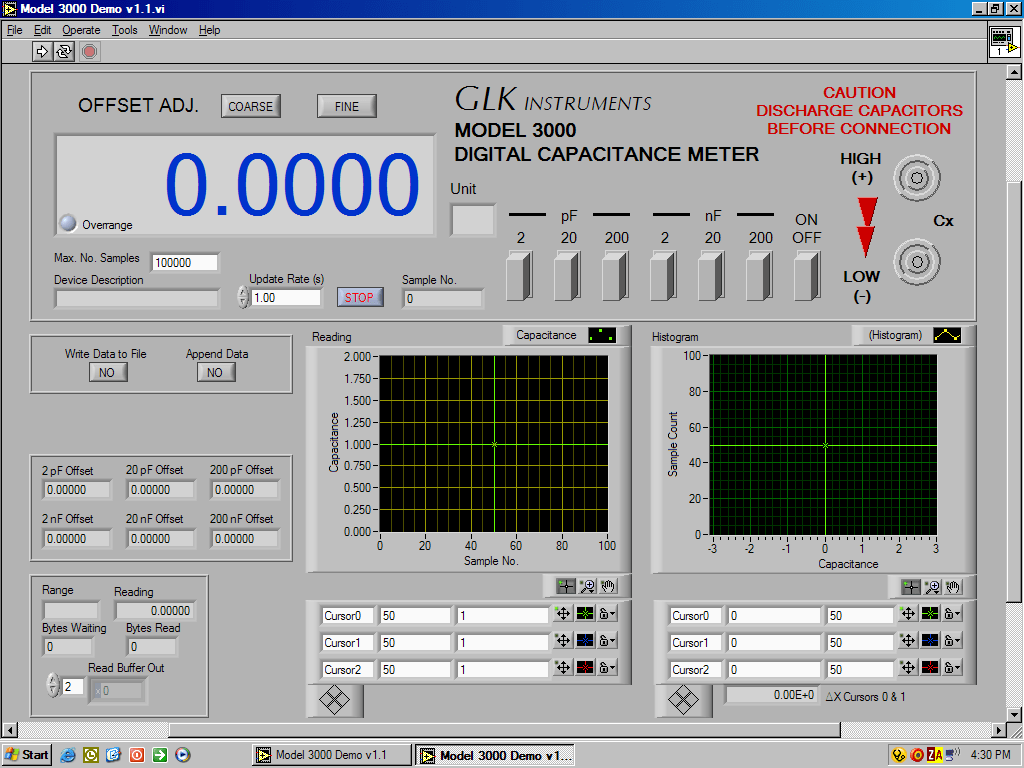Click the Run Continuously toolbar icon
Screen dimensions: 1024x768
coord(63,51)
